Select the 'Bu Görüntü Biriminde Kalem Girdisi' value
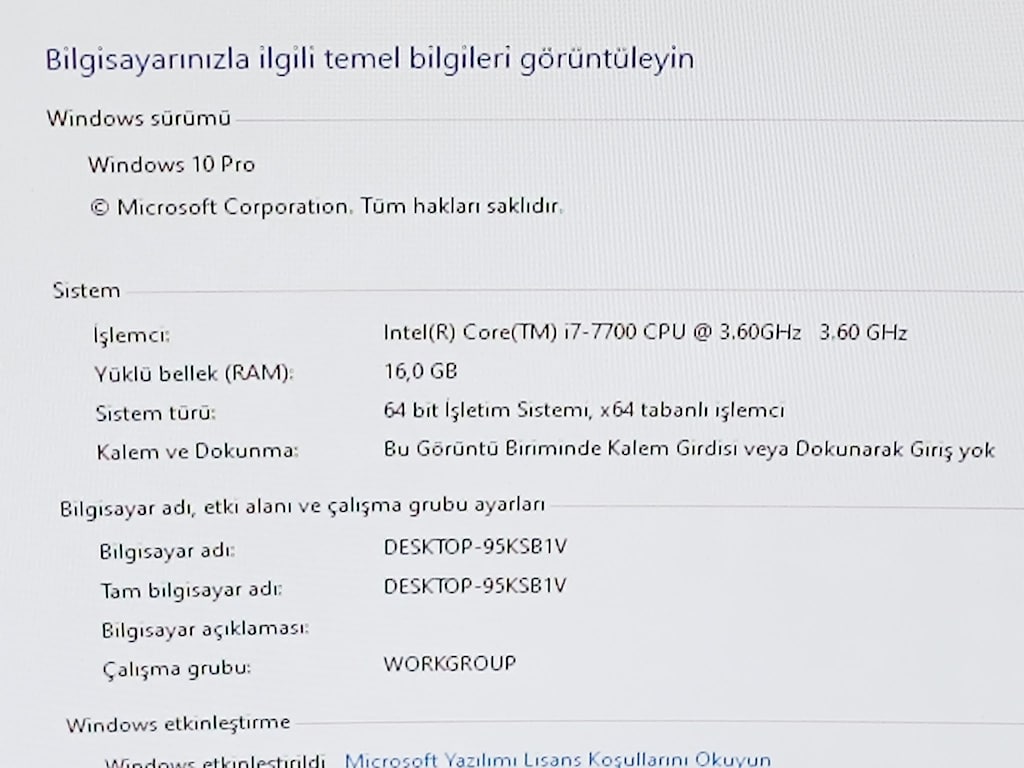1024x768 pixels. [689, 449]
